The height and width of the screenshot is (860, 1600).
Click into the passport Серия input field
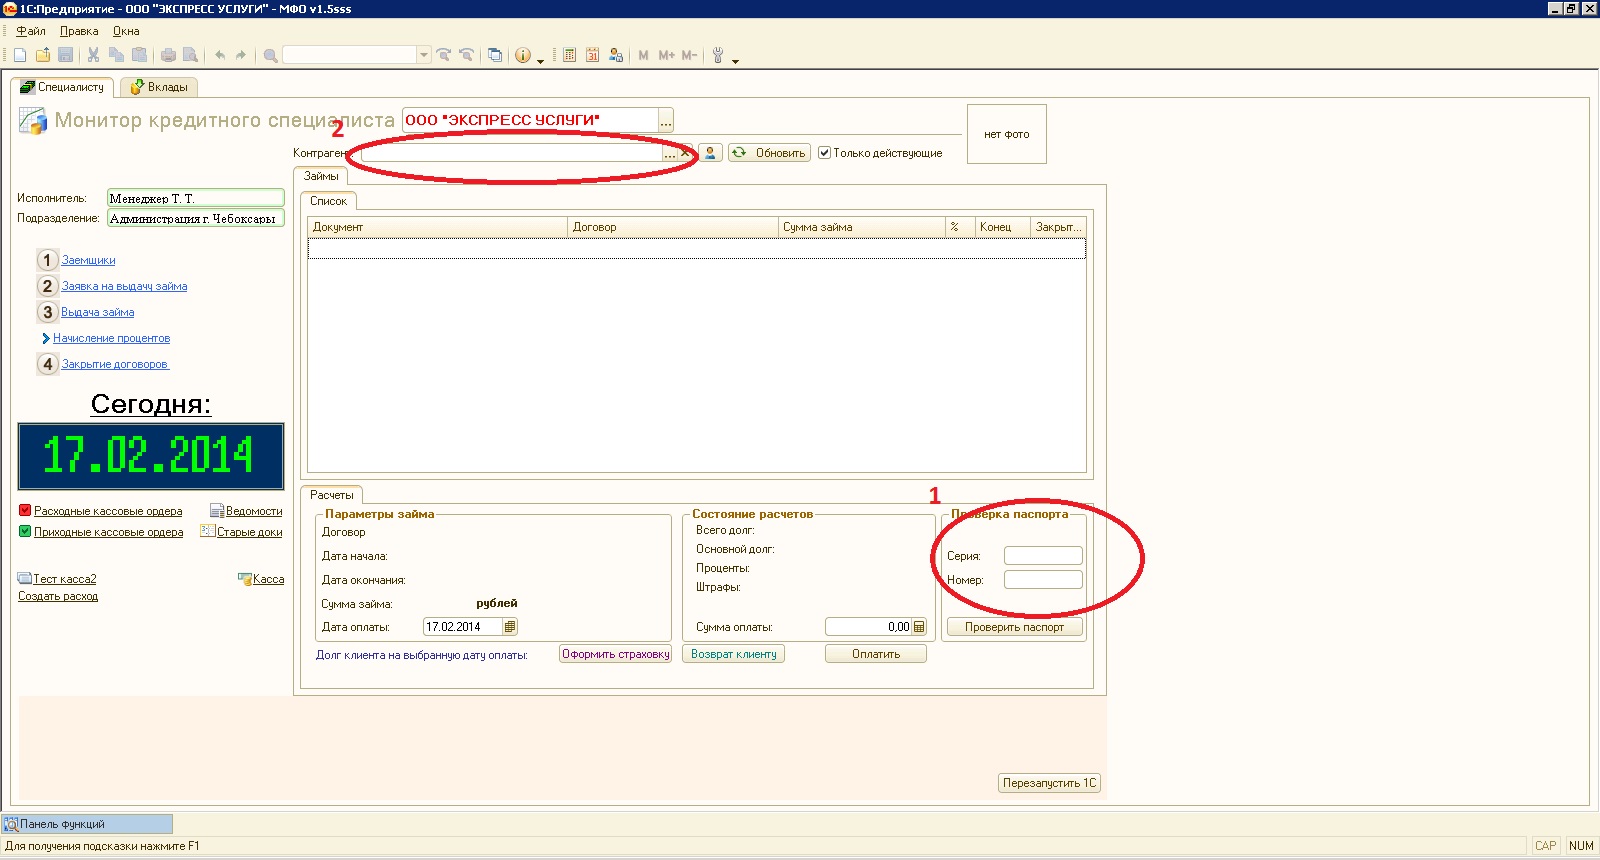tap(1043, 556)
